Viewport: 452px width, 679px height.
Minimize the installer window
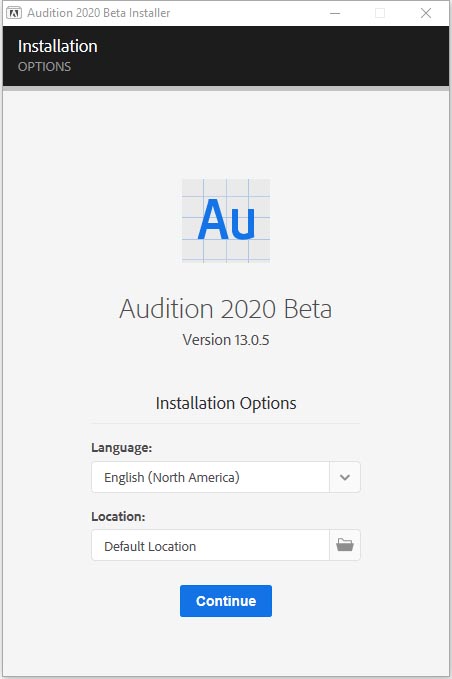pyautogui.click(x=335, y=13)
